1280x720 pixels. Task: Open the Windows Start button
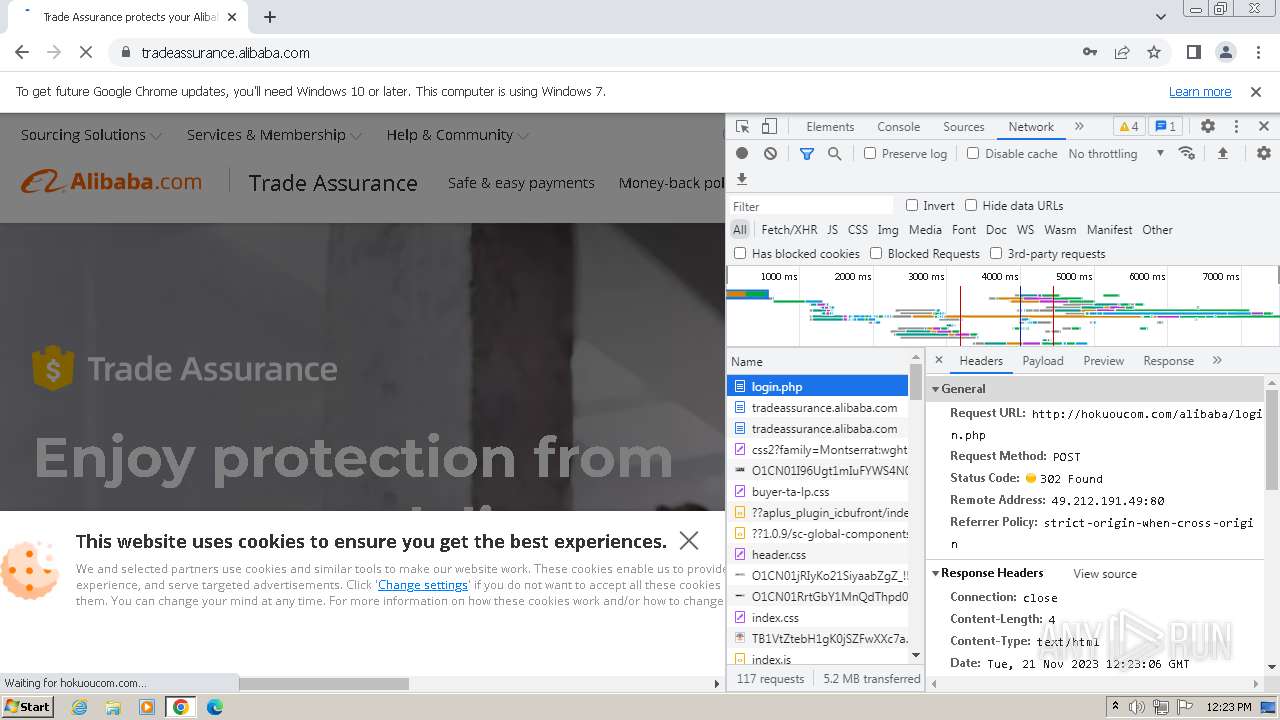tap(27, 706)
